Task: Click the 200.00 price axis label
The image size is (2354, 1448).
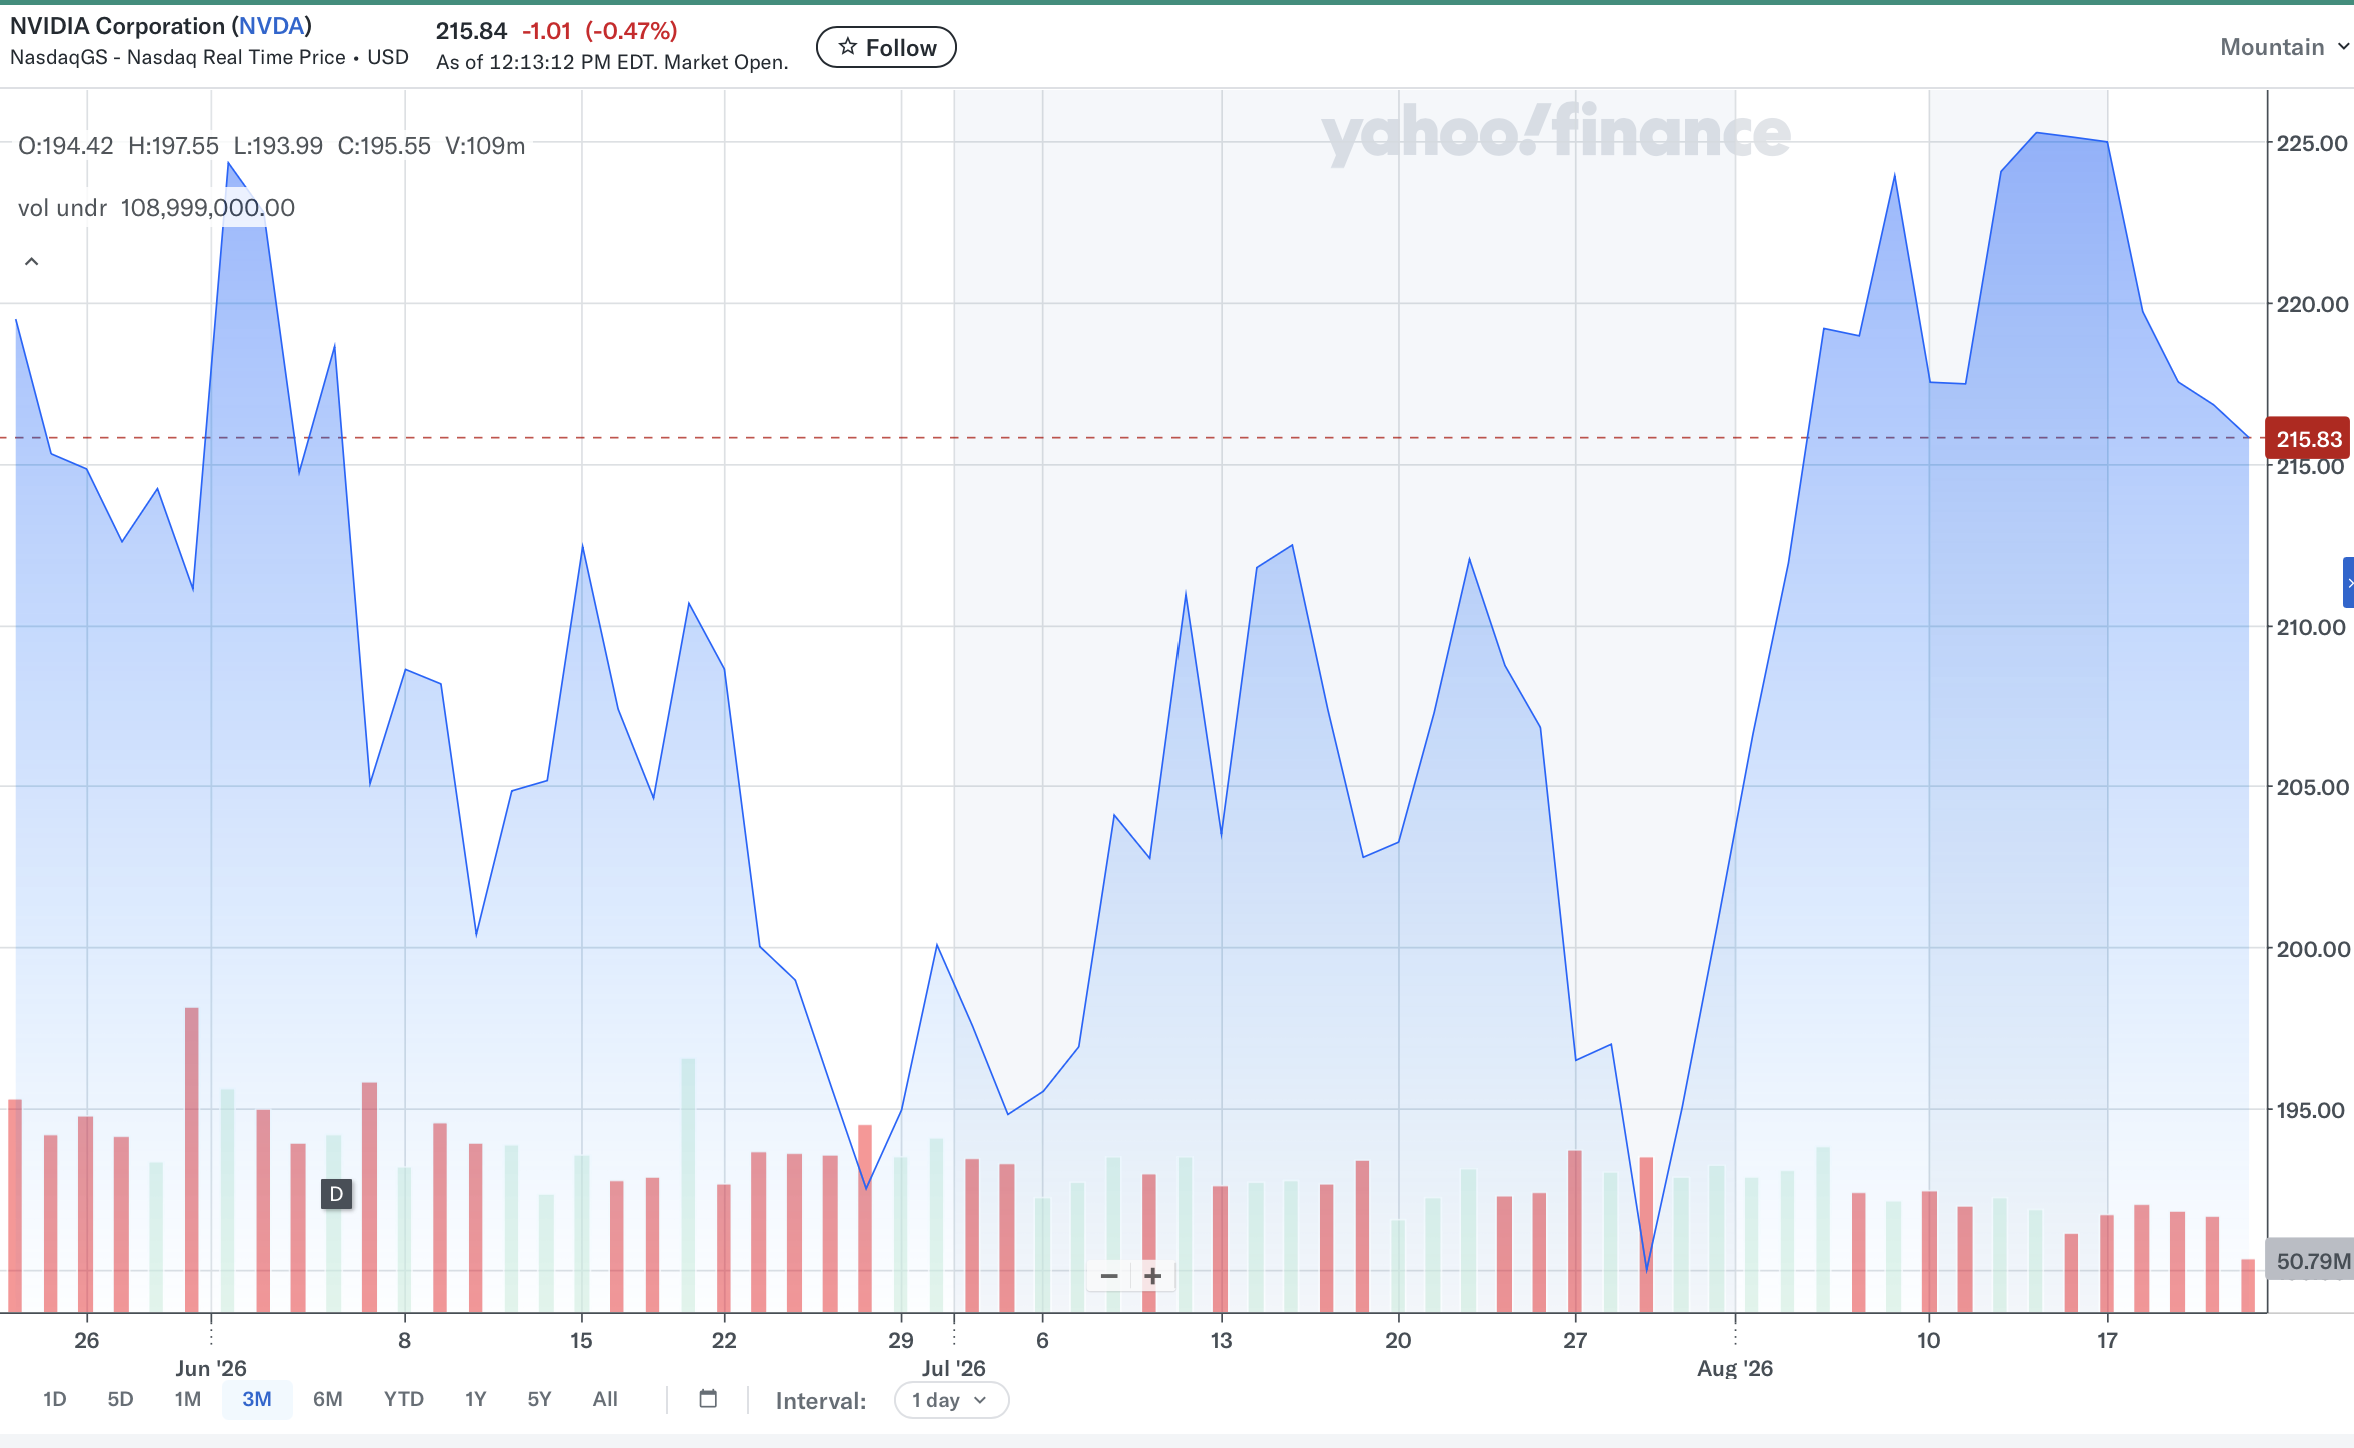Action: coord(2312,949)
